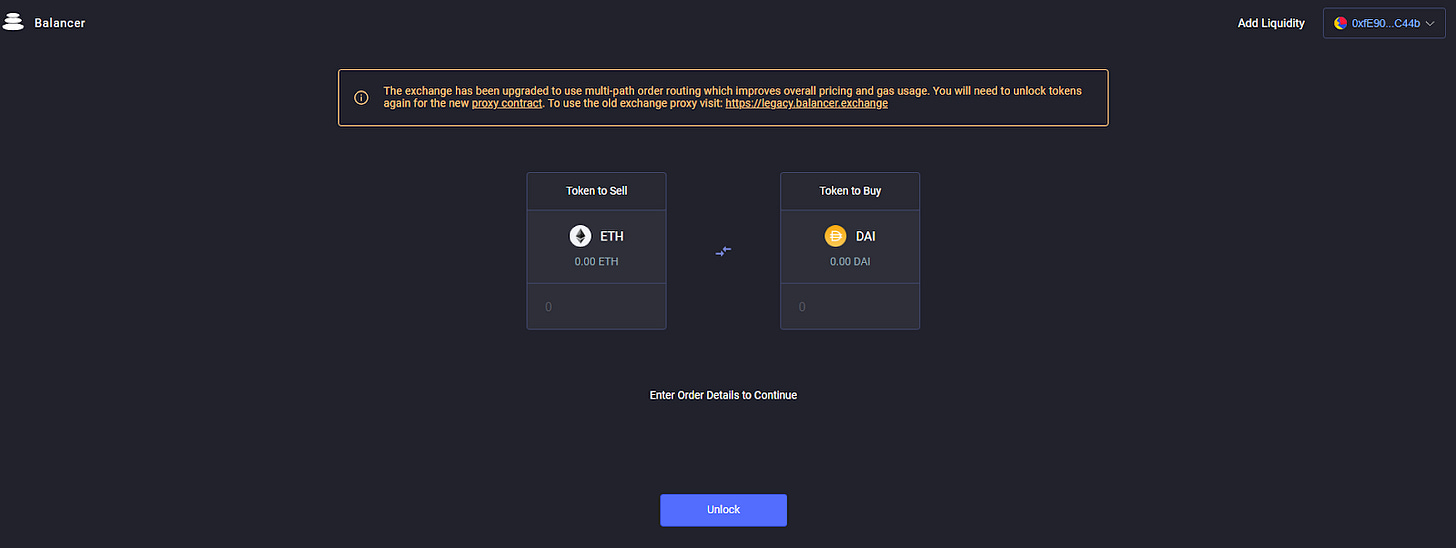The image size is (1456, 548).
Task: Open the proxy contract link
Action: tap(507, 103)
